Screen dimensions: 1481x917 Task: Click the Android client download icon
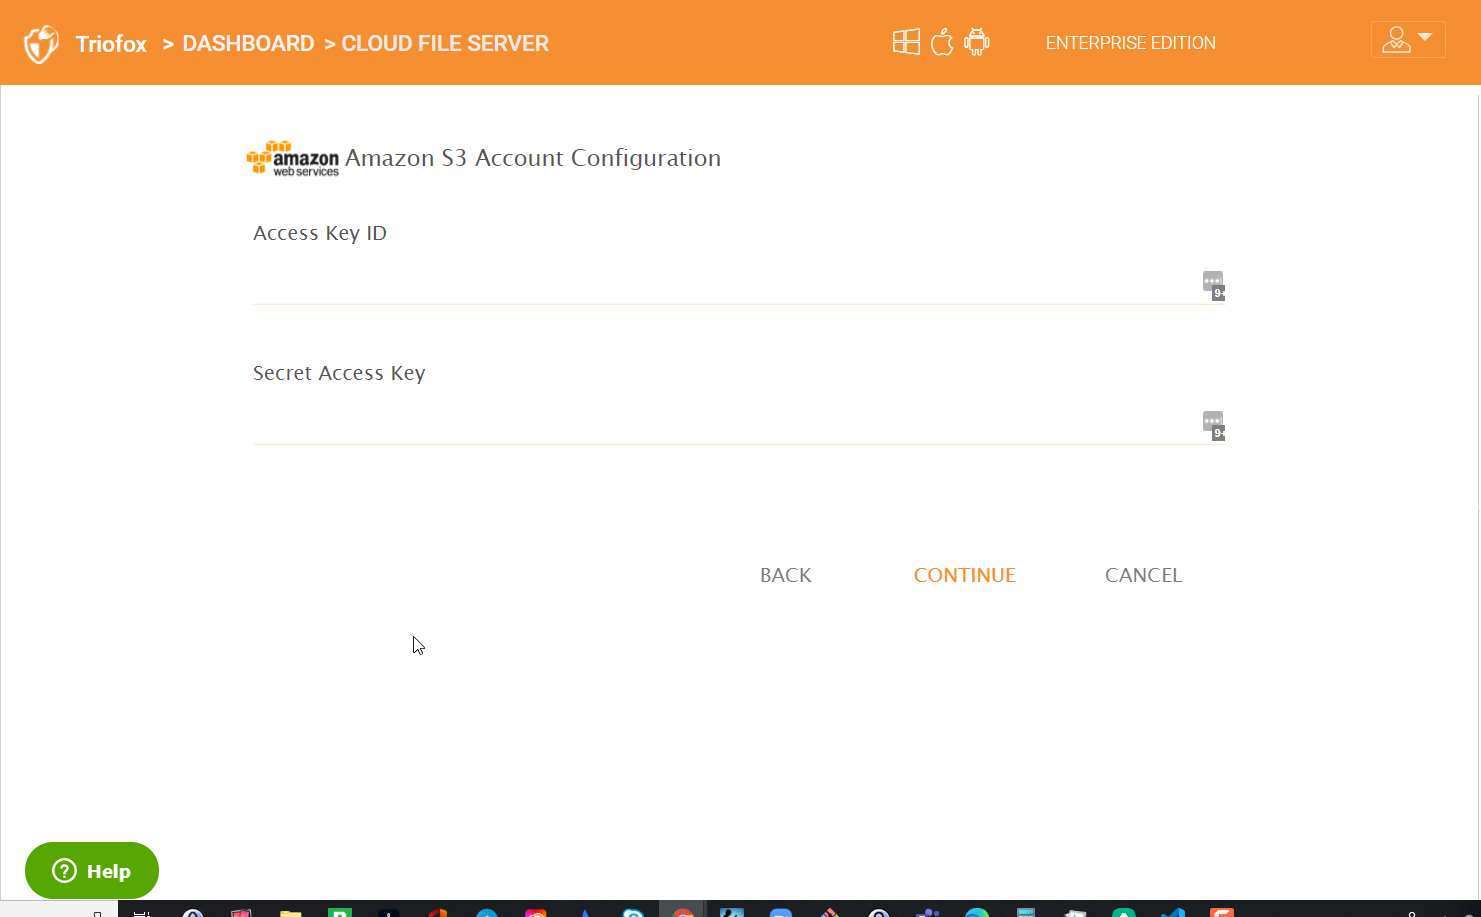(977, 42)
